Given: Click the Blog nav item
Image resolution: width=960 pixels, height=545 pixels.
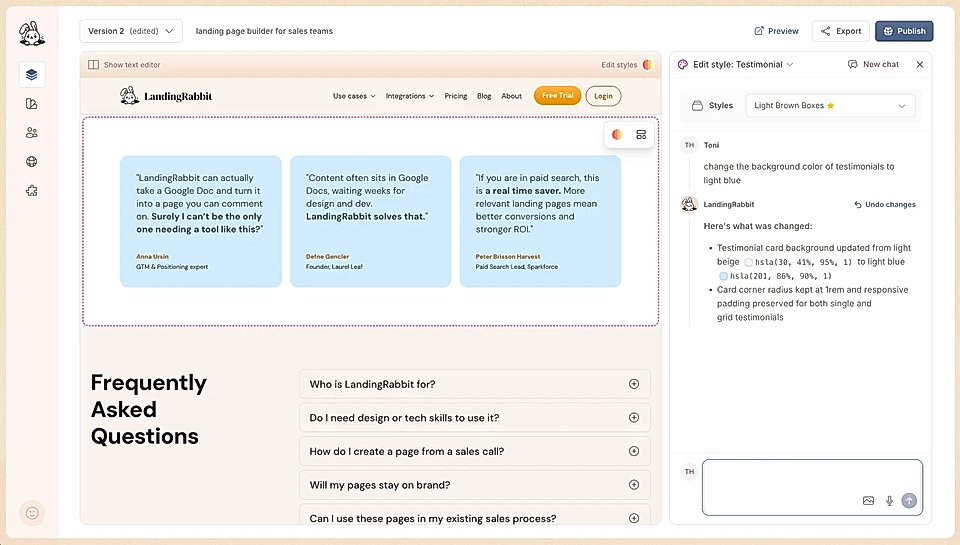Looking at the screenshot, I should pyautogui.click(x=484, y=96).
